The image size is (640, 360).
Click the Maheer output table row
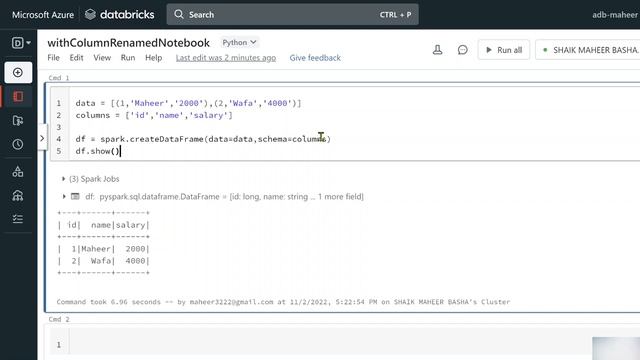click(104, 249)
